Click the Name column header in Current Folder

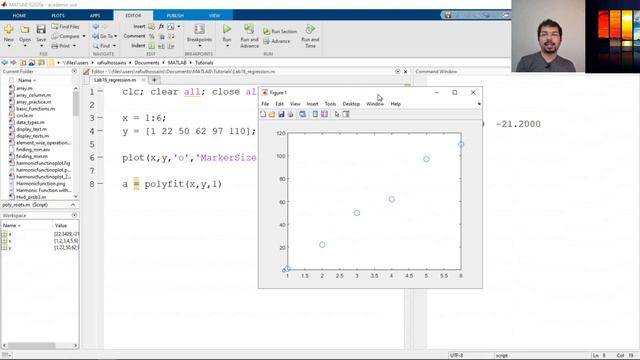coord(27,80)
